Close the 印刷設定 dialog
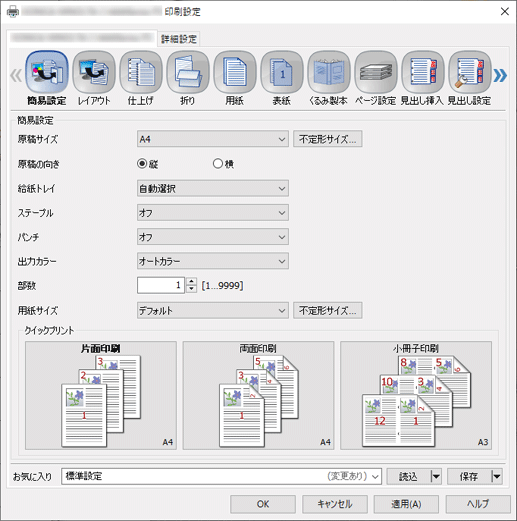 [x=505, y=12]
